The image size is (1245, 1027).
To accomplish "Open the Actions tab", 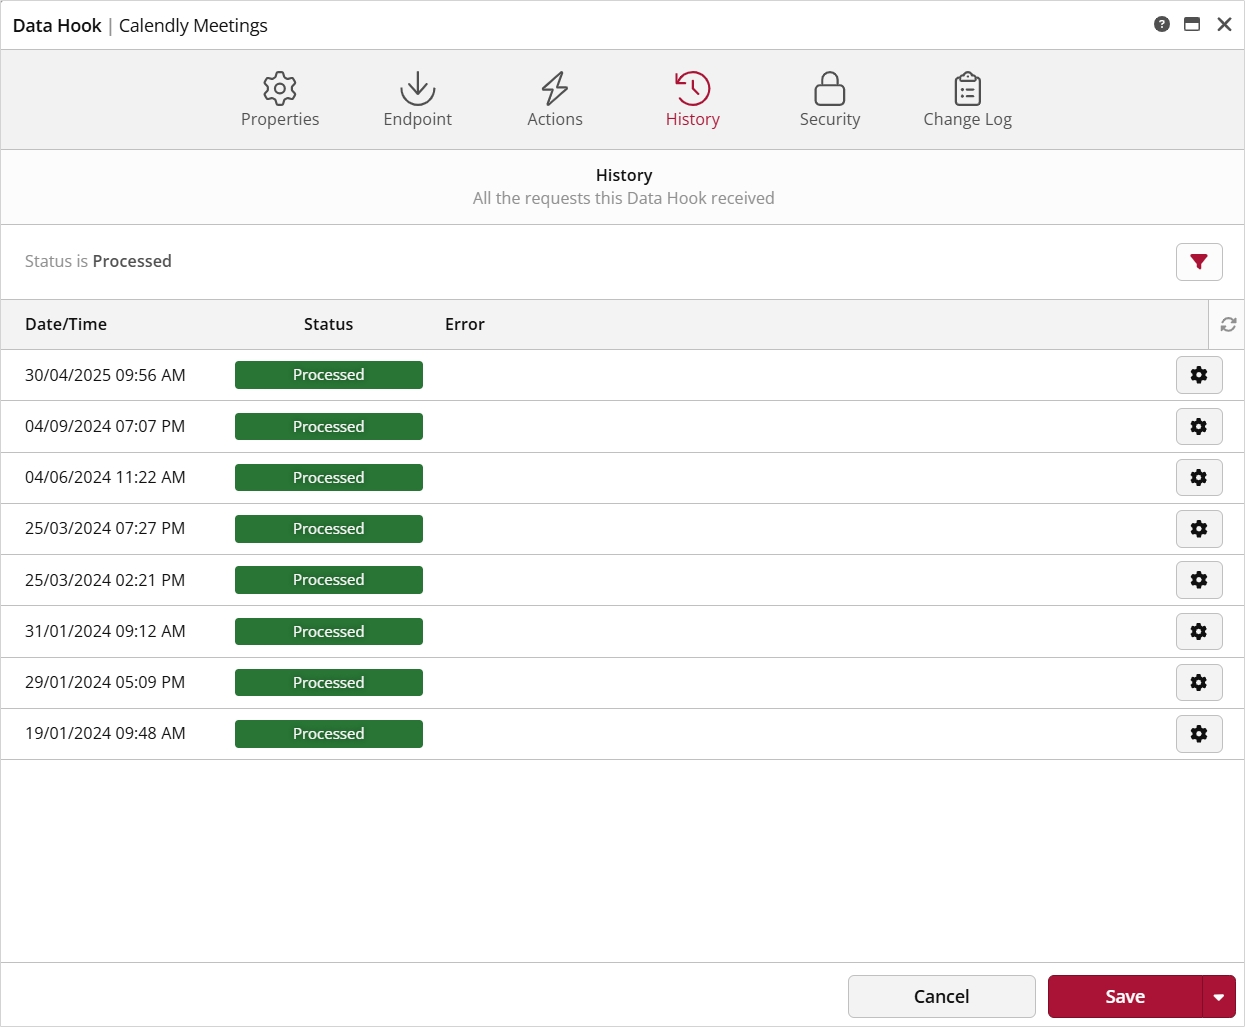I will [555, 100].
